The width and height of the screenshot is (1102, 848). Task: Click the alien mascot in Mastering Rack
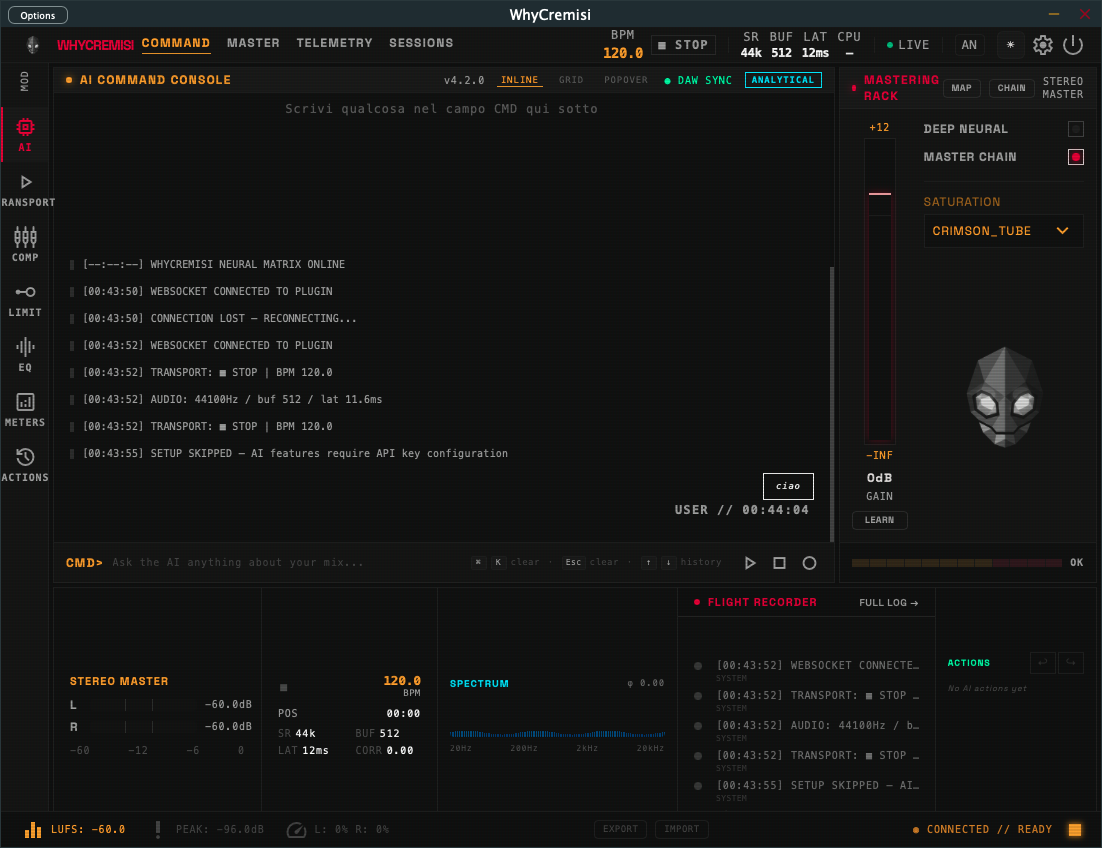pyautogui.click(x=1004, y=397)
